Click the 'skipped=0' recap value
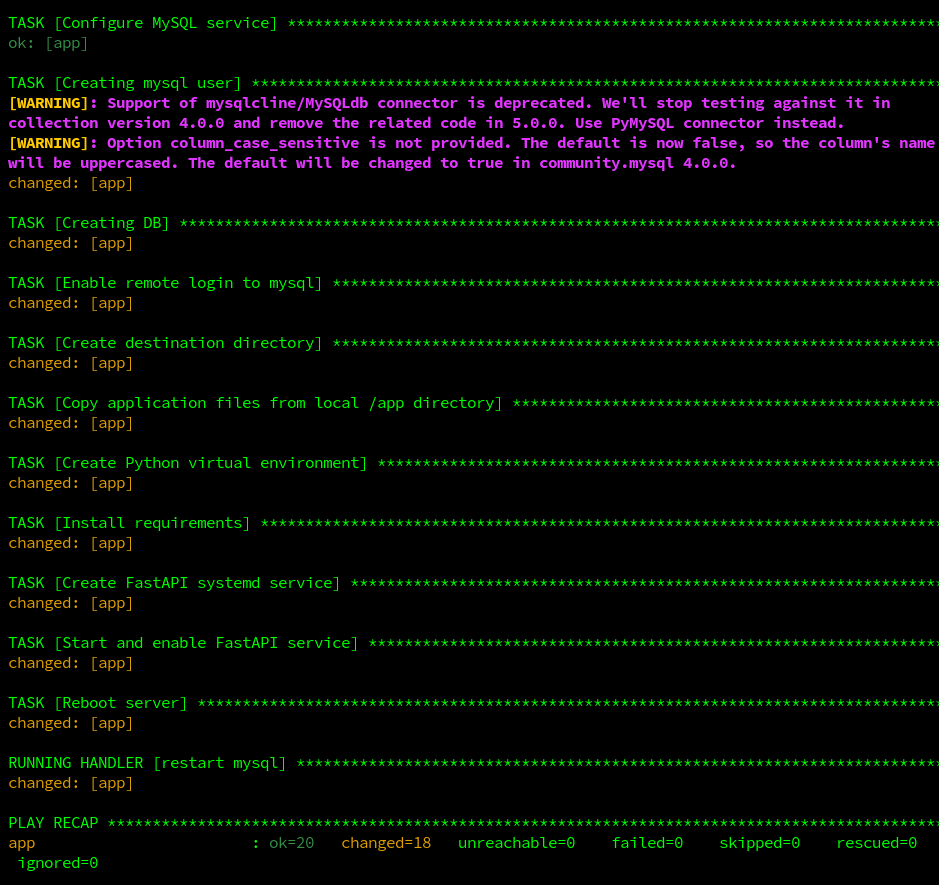Viewport: 939px width, 885px height. pyautogui.click(x=759, y=843)
